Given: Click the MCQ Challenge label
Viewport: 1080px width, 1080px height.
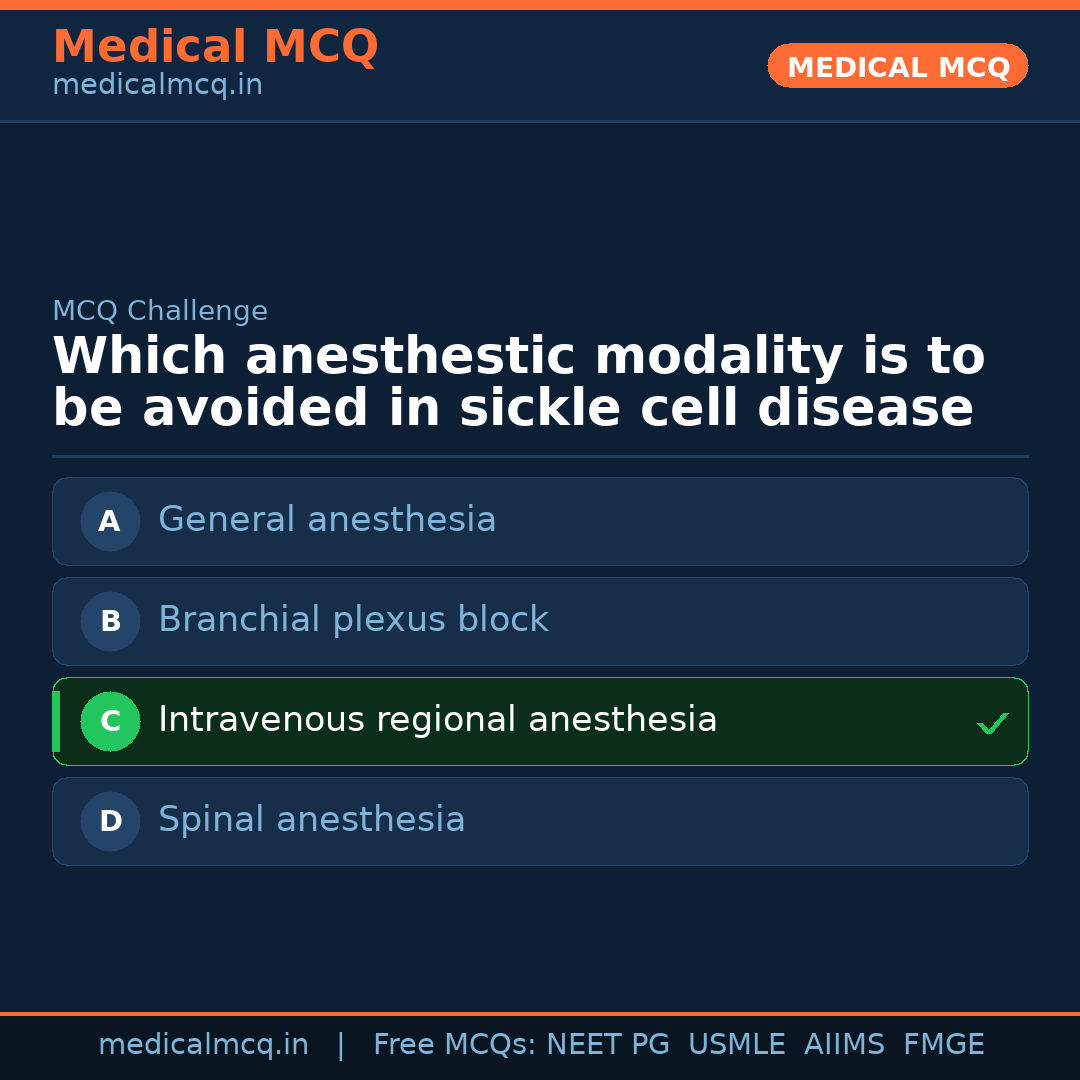Looking at the screenshot, I should [x=160, y=311].
